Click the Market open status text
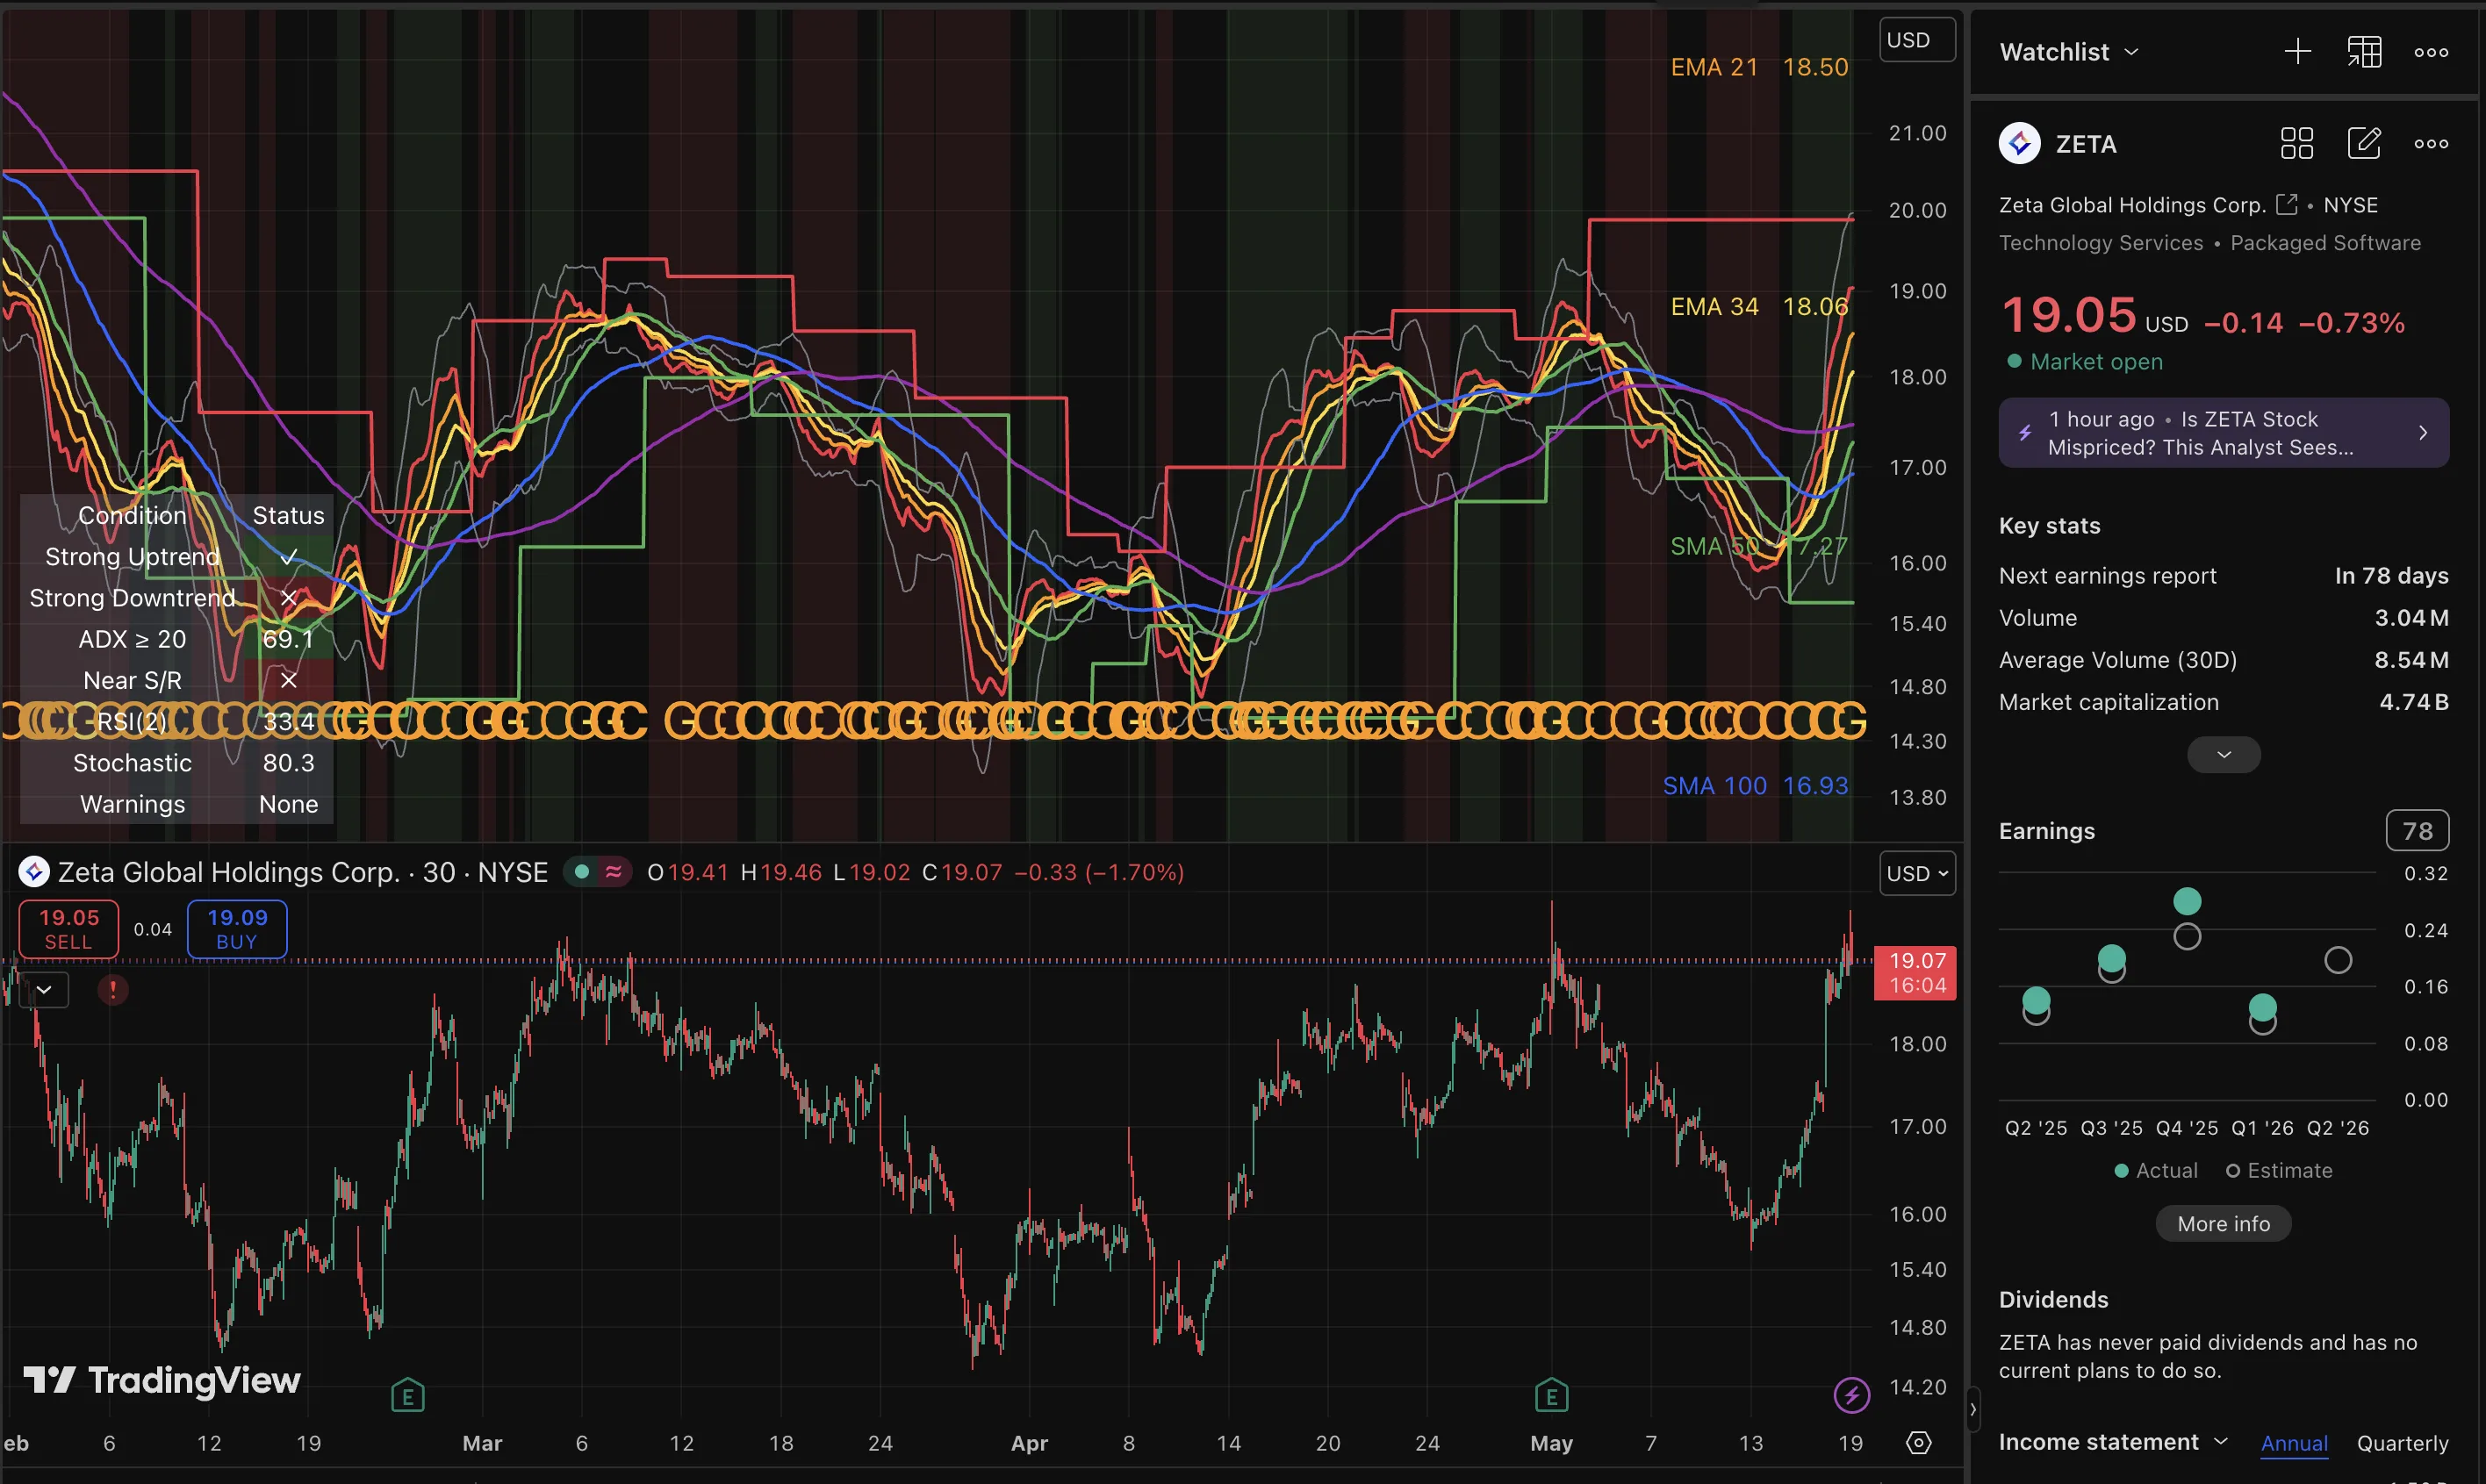This screenshot has height=1484, width=2486. pos(2096,362)
